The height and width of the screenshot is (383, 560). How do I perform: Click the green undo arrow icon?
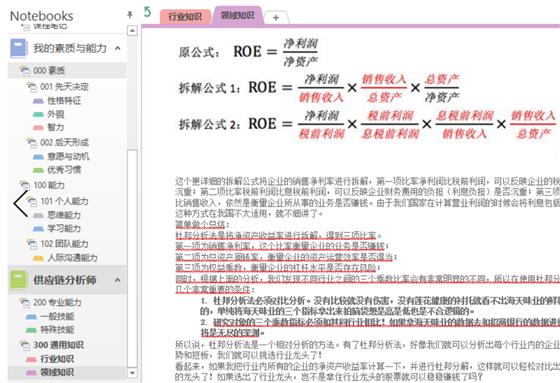coord(147,12)
